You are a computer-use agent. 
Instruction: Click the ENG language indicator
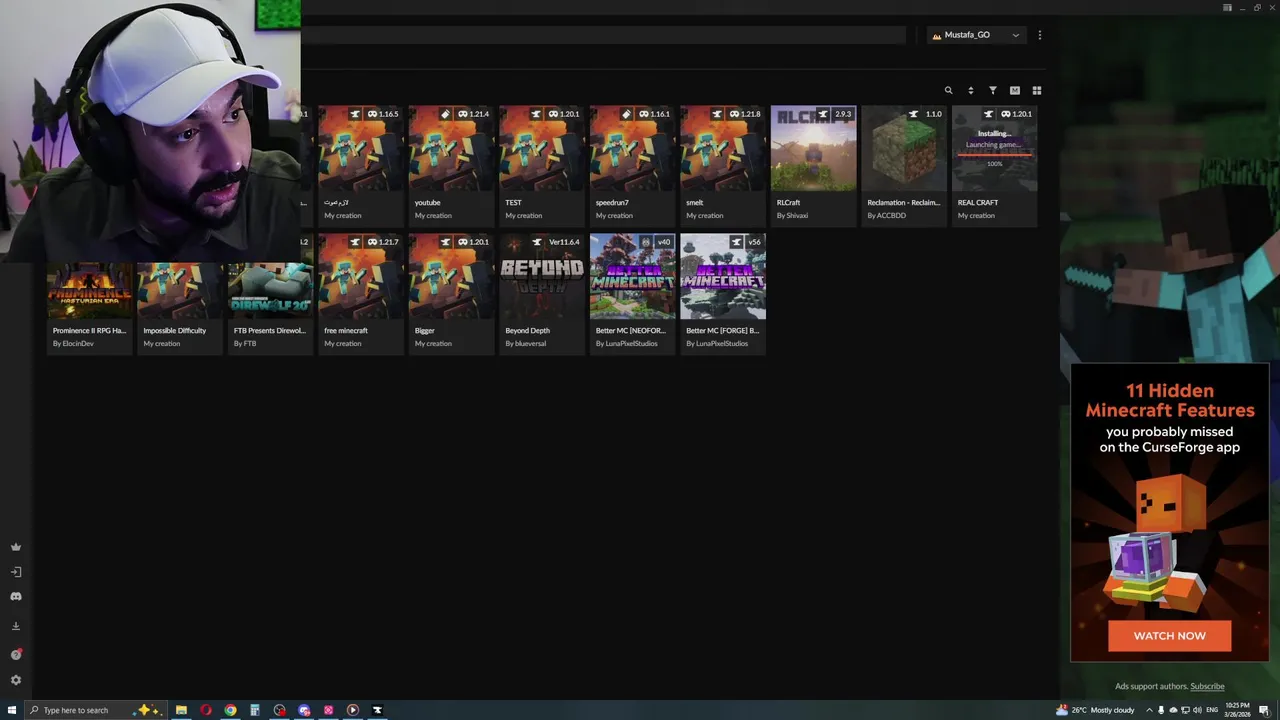coord(1212,710)
